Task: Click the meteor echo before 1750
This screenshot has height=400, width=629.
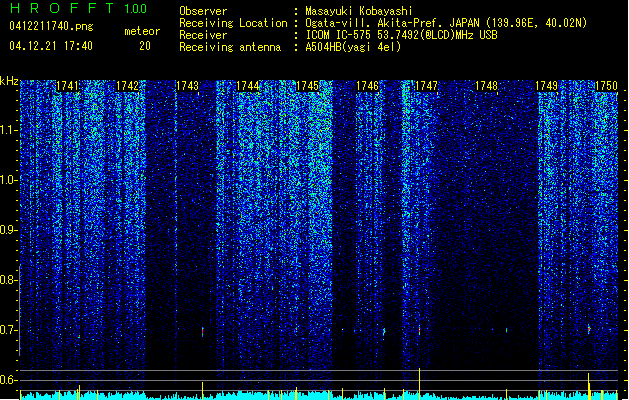Action: coord(589,329)
